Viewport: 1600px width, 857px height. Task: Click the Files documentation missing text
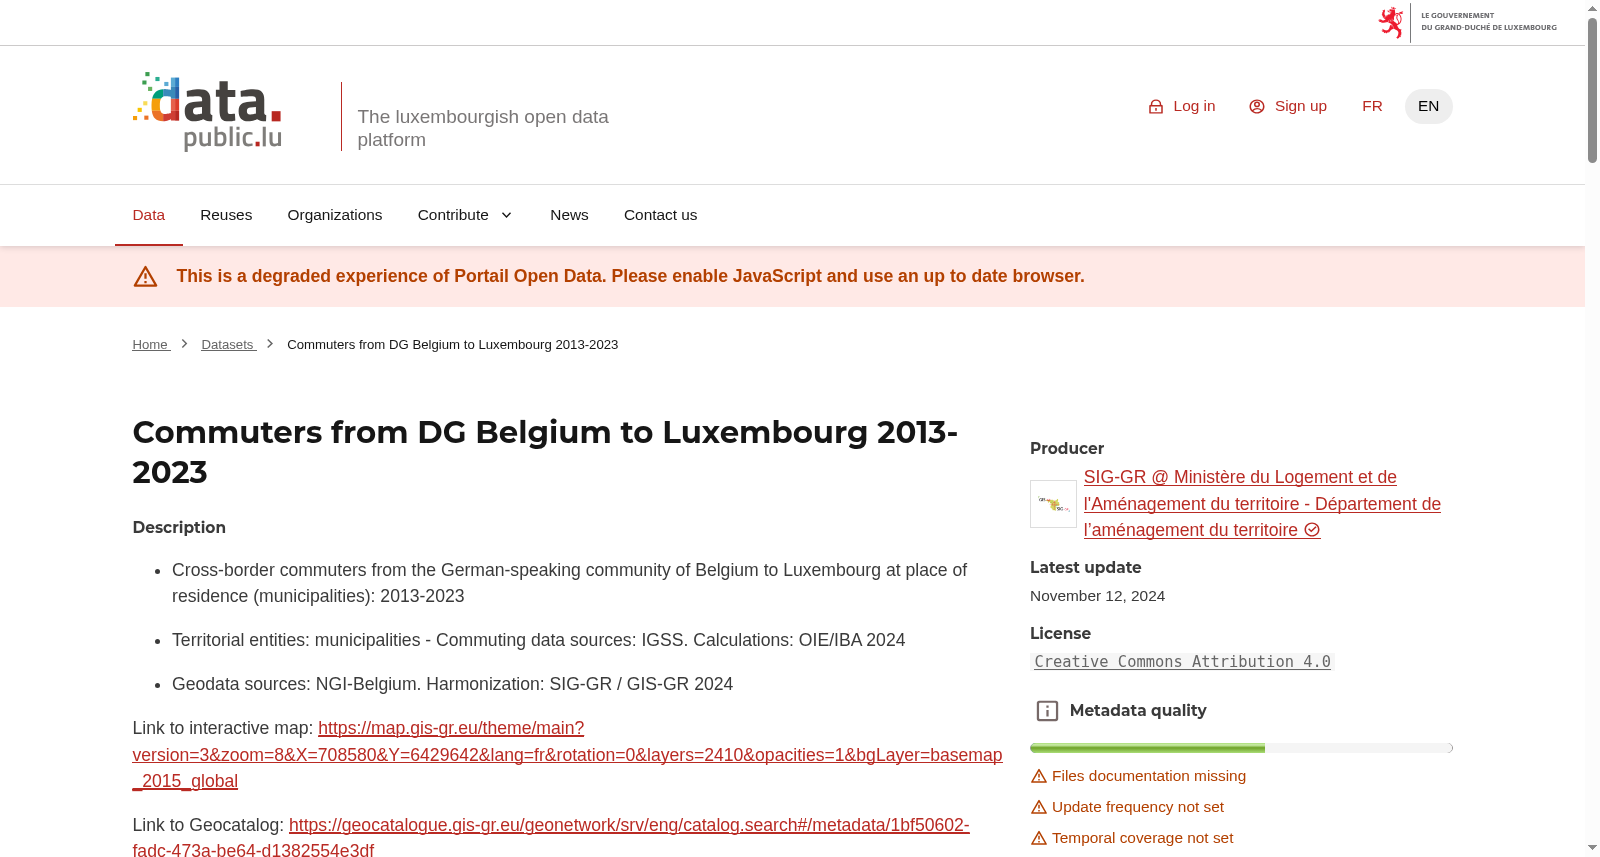pos(1149,776)
